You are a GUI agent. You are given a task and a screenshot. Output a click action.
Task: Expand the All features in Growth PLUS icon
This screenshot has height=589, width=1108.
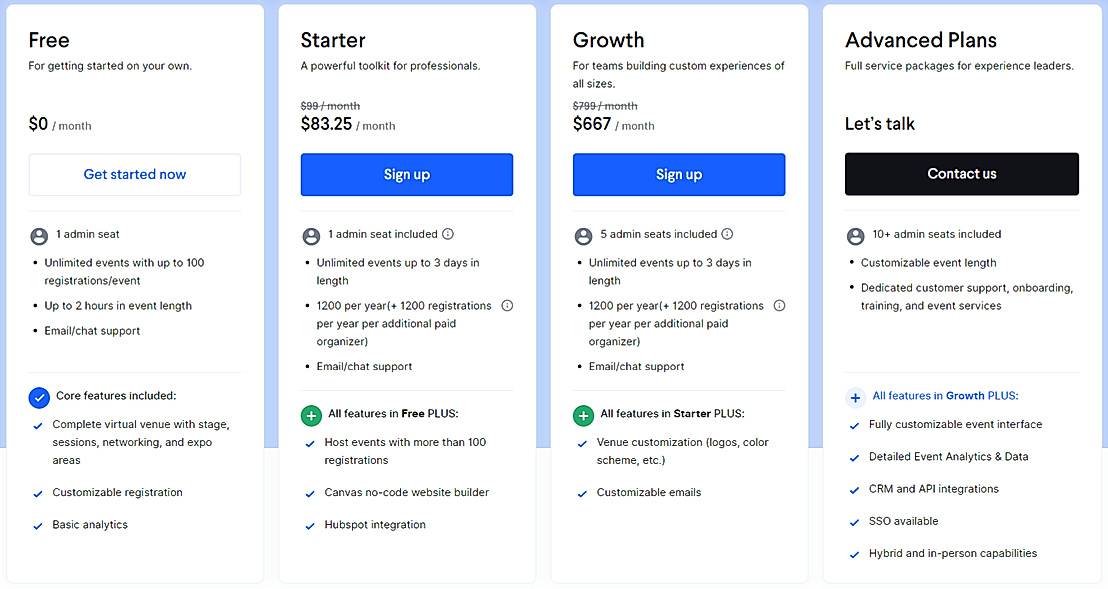(855, 397)
